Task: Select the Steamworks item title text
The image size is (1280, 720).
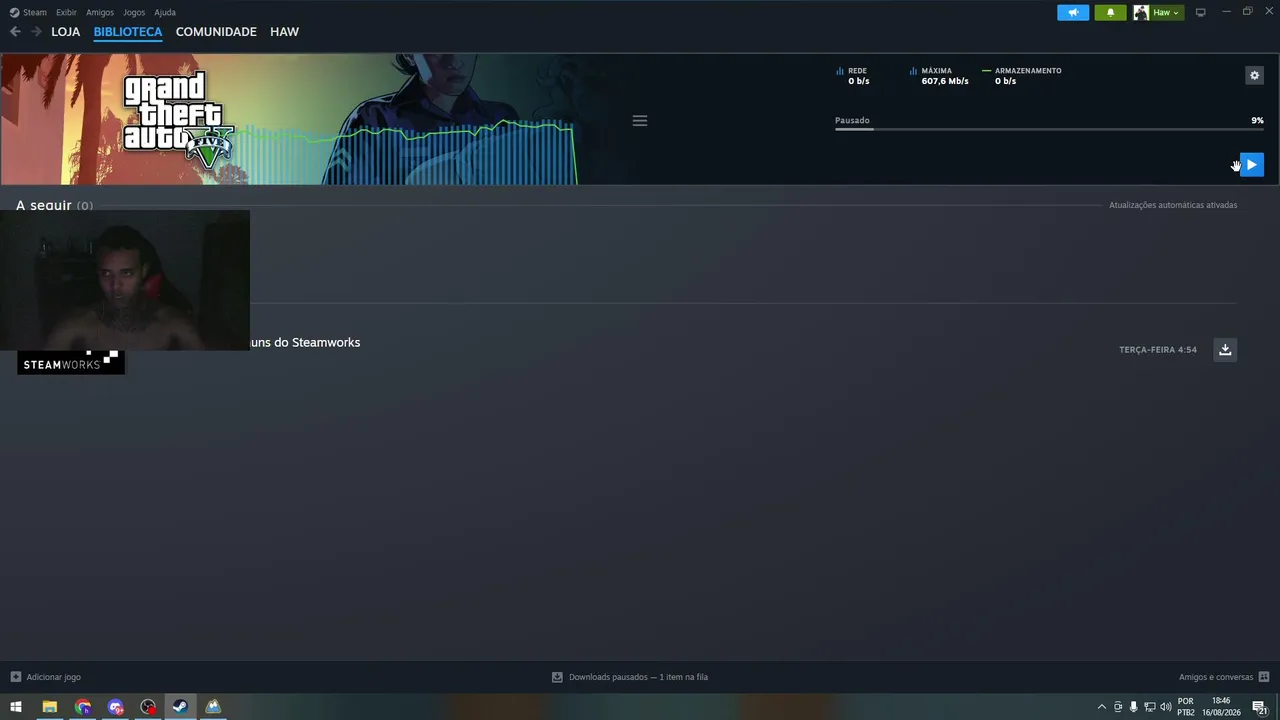Action: [305, 342]
